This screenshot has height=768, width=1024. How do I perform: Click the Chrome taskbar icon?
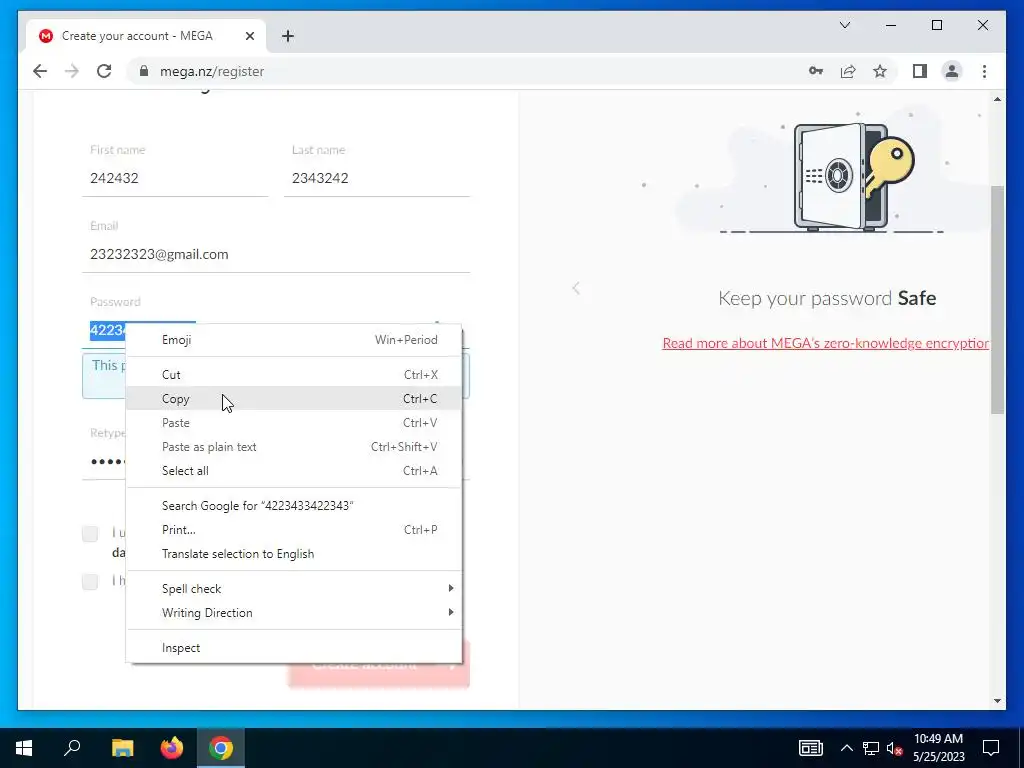221,748
